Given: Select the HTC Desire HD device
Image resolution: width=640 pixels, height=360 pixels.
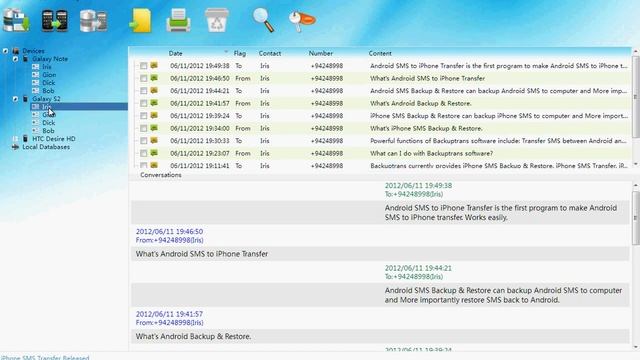Looking at the screenshot, I should click(53, 139).
